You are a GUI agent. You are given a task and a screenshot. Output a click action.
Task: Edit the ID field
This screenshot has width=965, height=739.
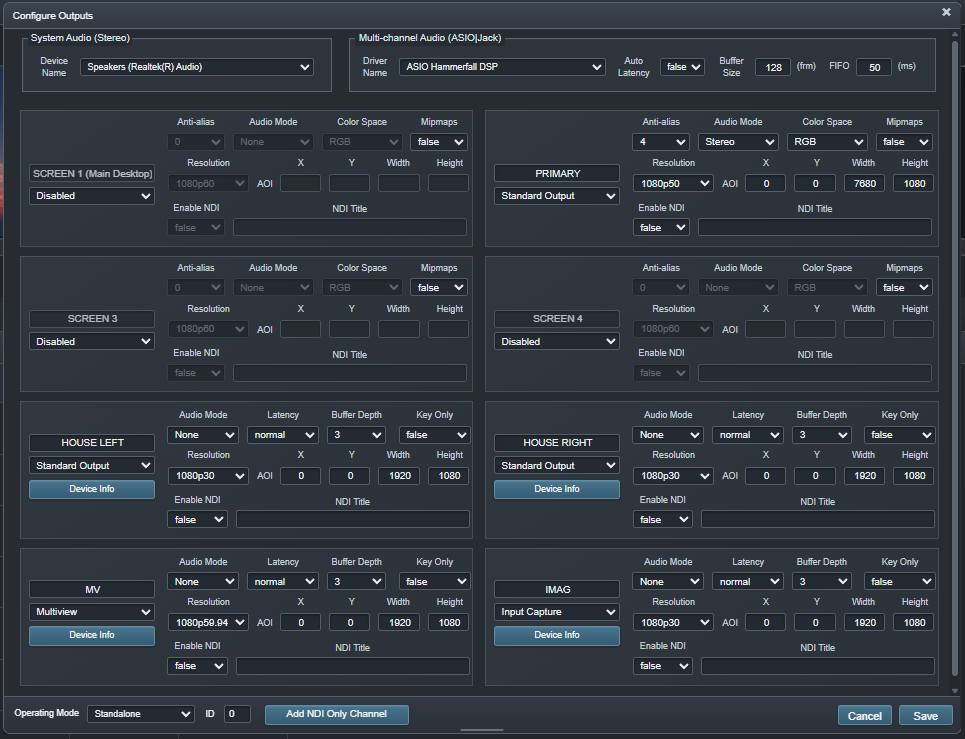pyautogui.click(x=237, y=714)
